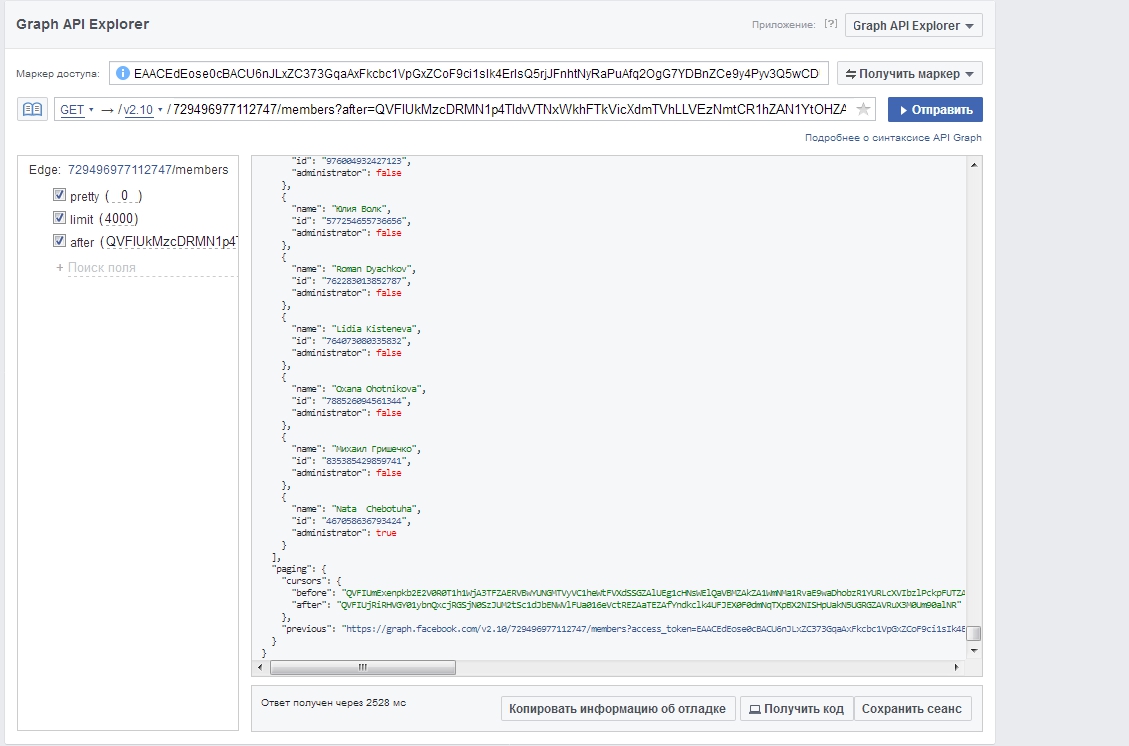Image resolution: width=1129 pixels, height=746 pixels.
Task: Click the 729496977112747/members edge link
Action: coord(148,170)
